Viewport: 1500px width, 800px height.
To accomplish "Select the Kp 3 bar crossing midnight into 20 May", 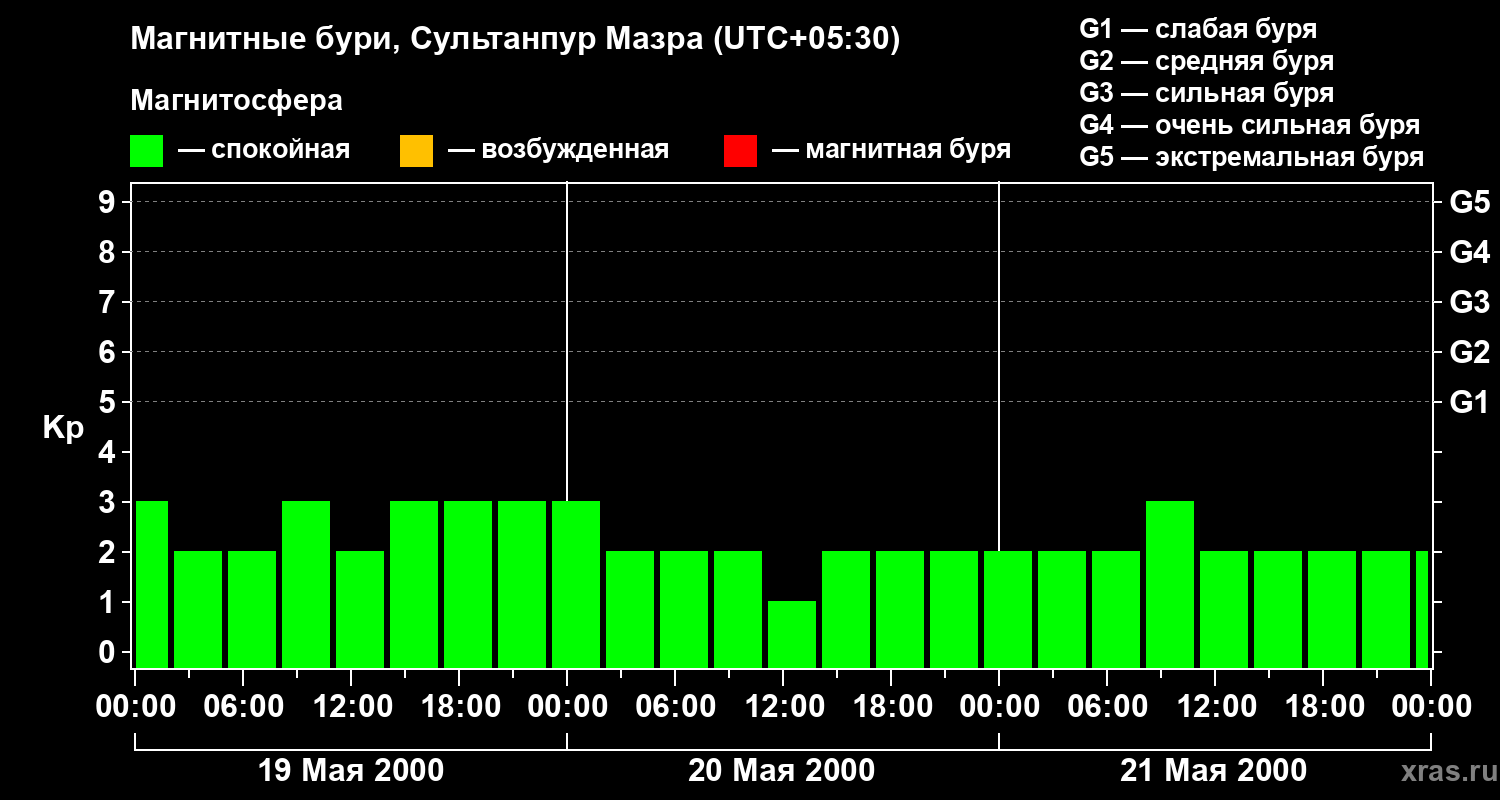I will point(576,584).
